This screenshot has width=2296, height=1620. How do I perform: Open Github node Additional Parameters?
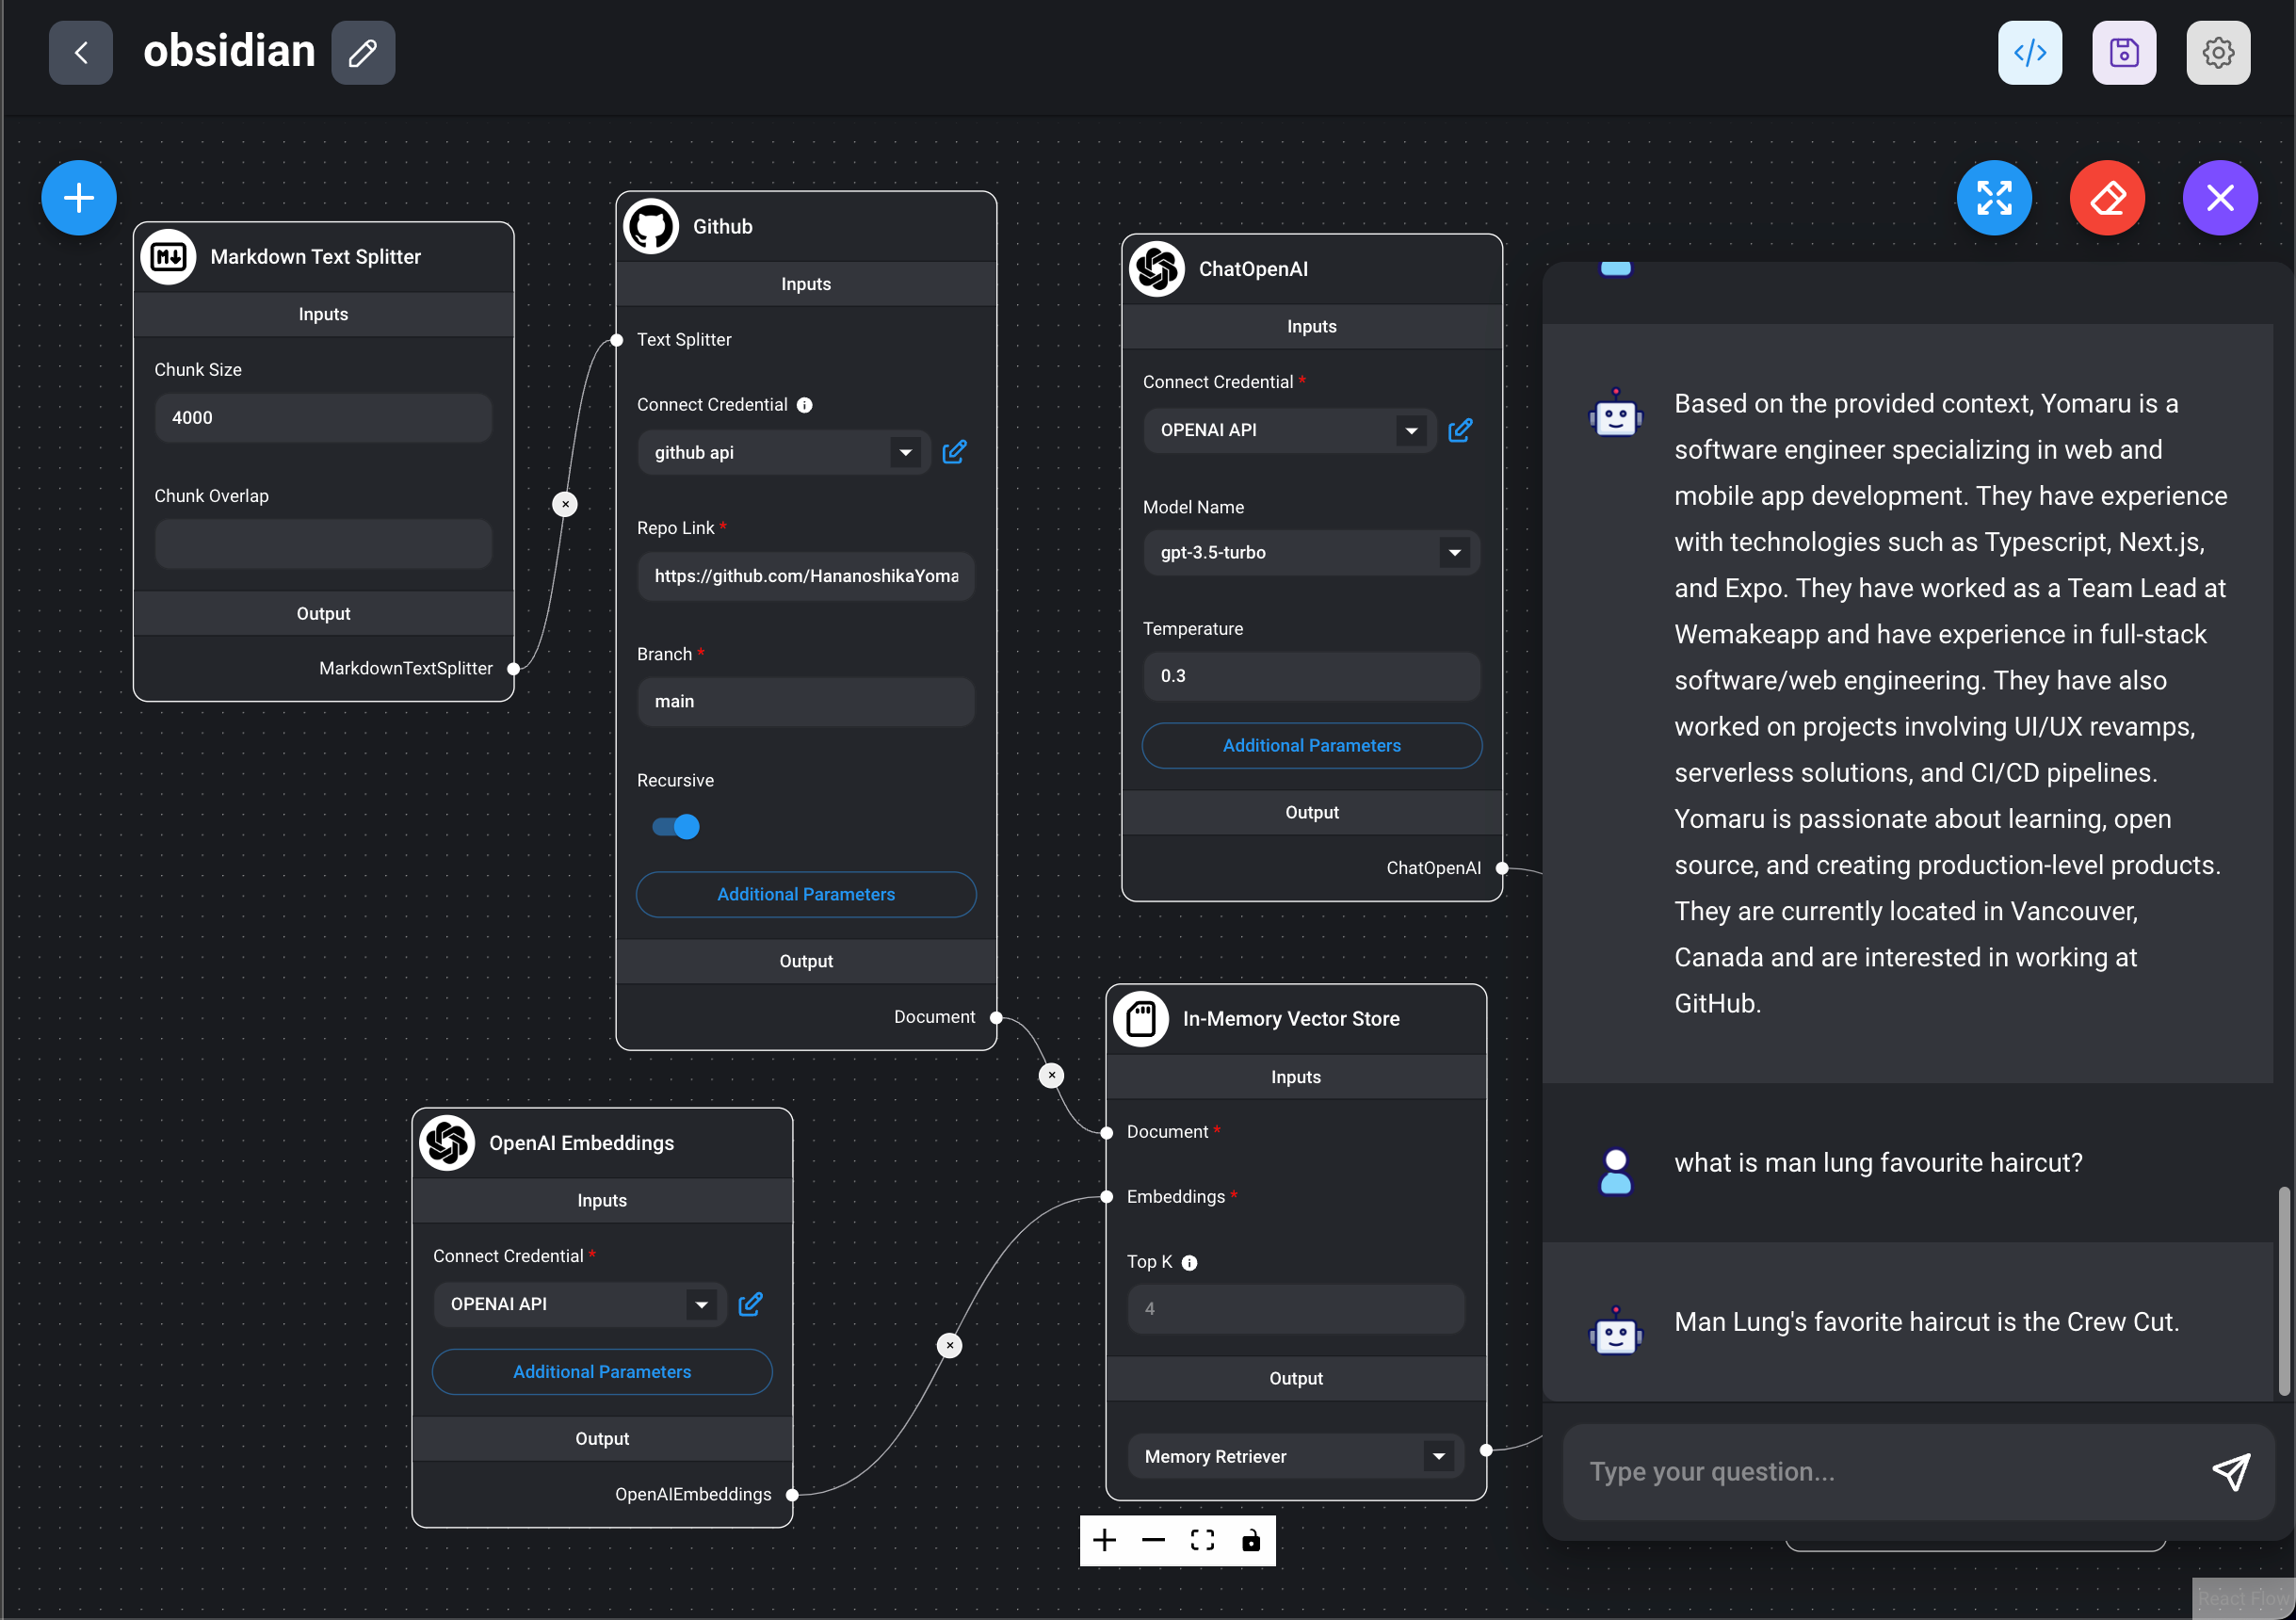pyautogui.click(x=806, y=894)
